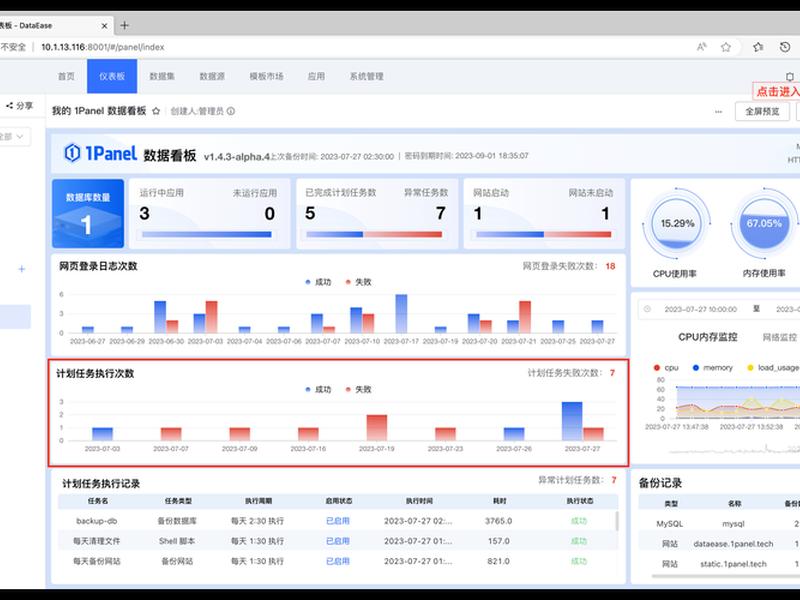Click dataease.1panel.tech in 备份记录 table
This screenshot has height=600, width=800.
[733, 544]
